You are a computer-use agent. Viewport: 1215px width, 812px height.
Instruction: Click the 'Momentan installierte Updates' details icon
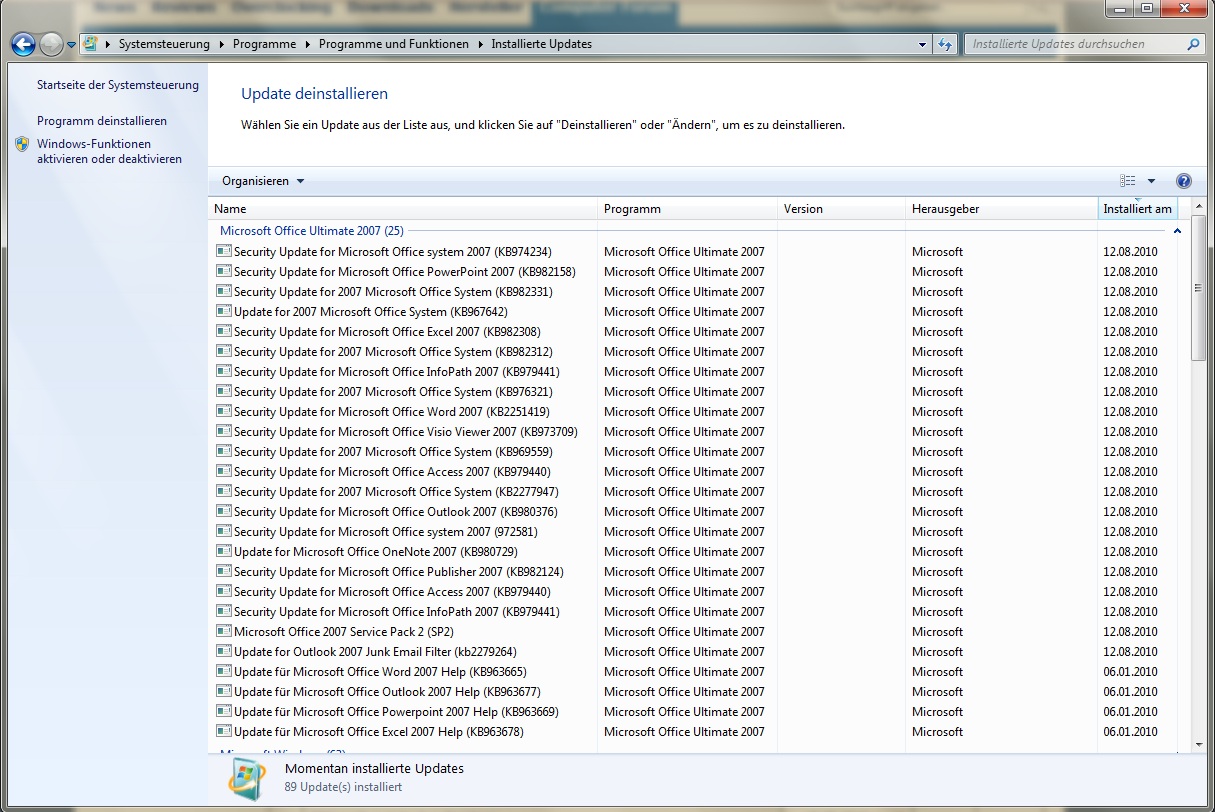click(248, 780)
